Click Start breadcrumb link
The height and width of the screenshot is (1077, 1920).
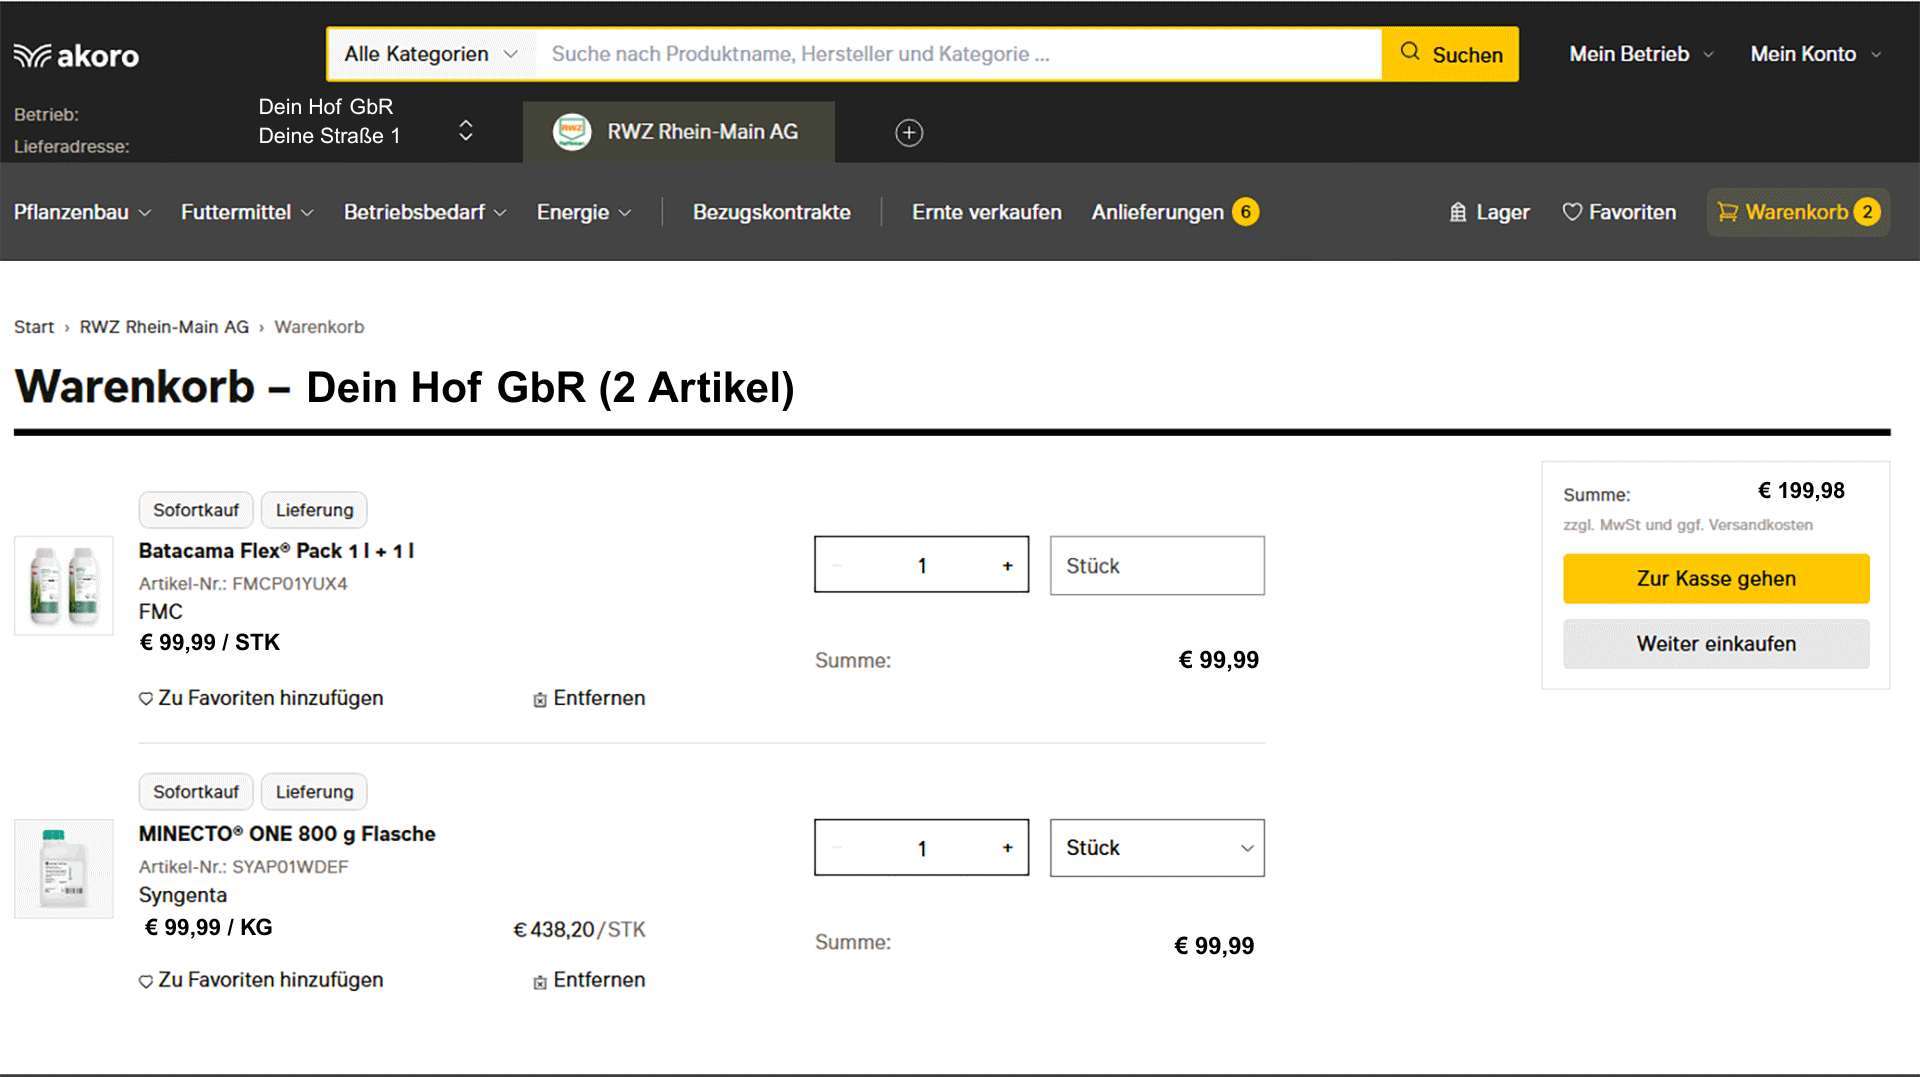click(x=34, y=327)
